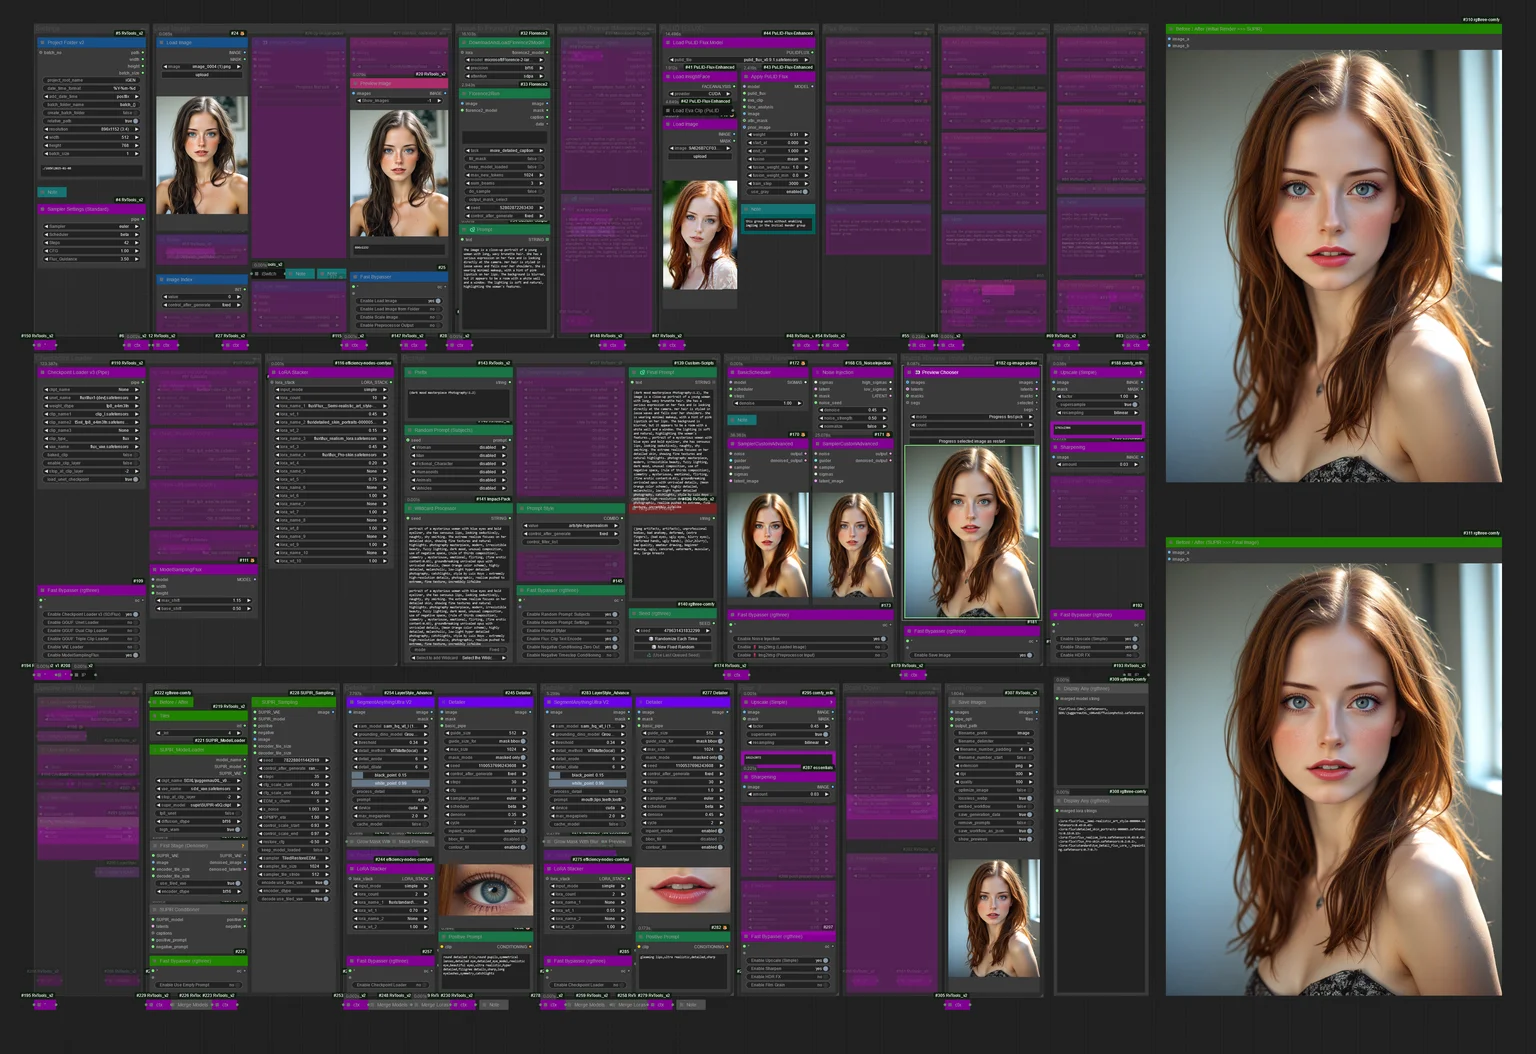
Task: Collapse the Checkpoint Loader v3 (Pipe) node dot
Action: [42, 372]
